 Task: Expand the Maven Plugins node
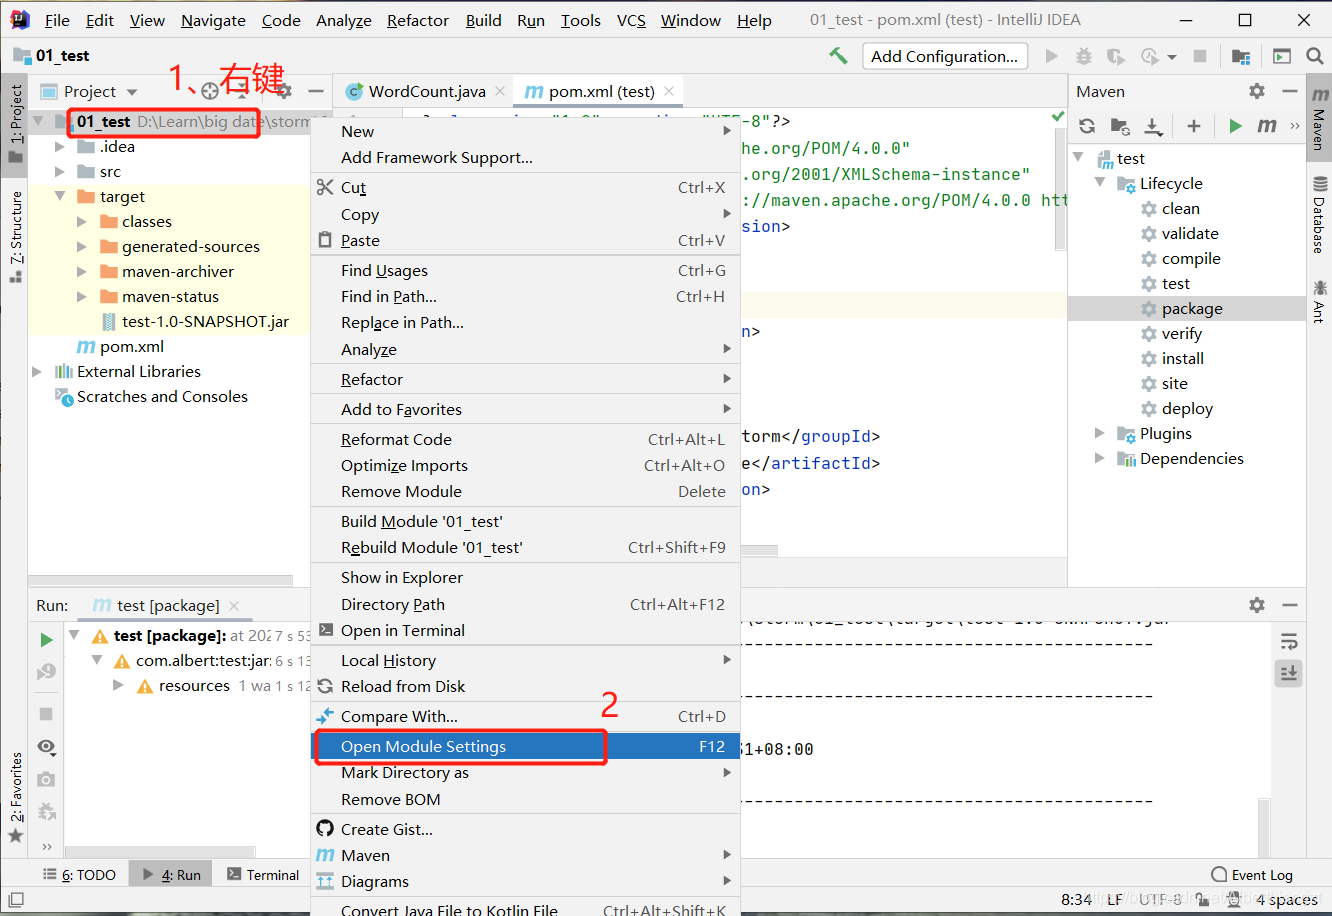point(1100,433)
